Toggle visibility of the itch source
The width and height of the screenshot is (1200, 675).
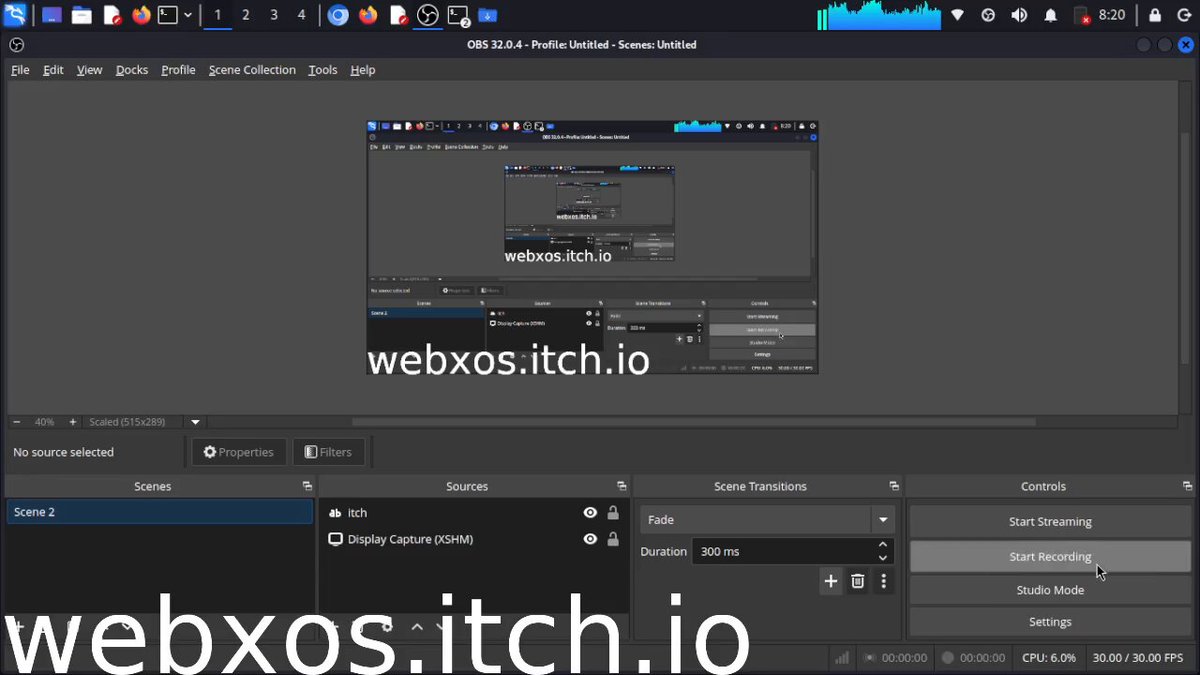[590, 513]
